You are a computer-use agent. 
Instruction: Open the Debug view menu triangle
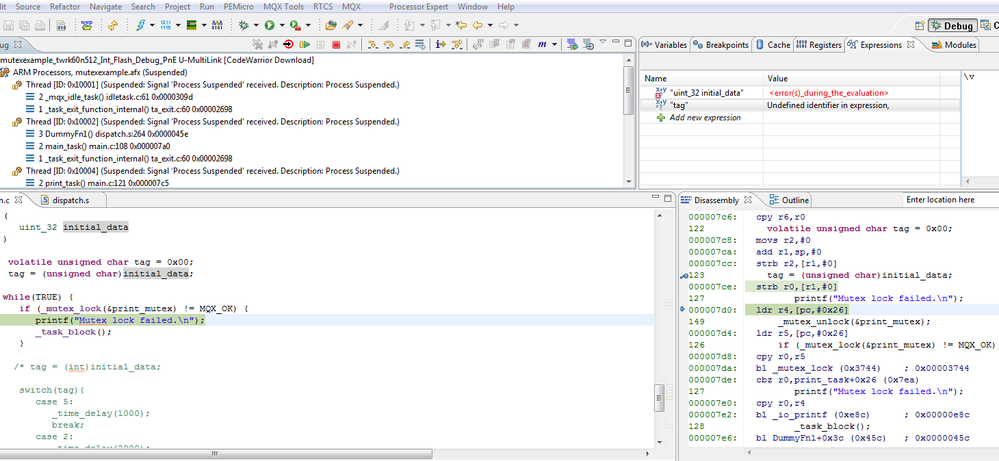[603, 41]
